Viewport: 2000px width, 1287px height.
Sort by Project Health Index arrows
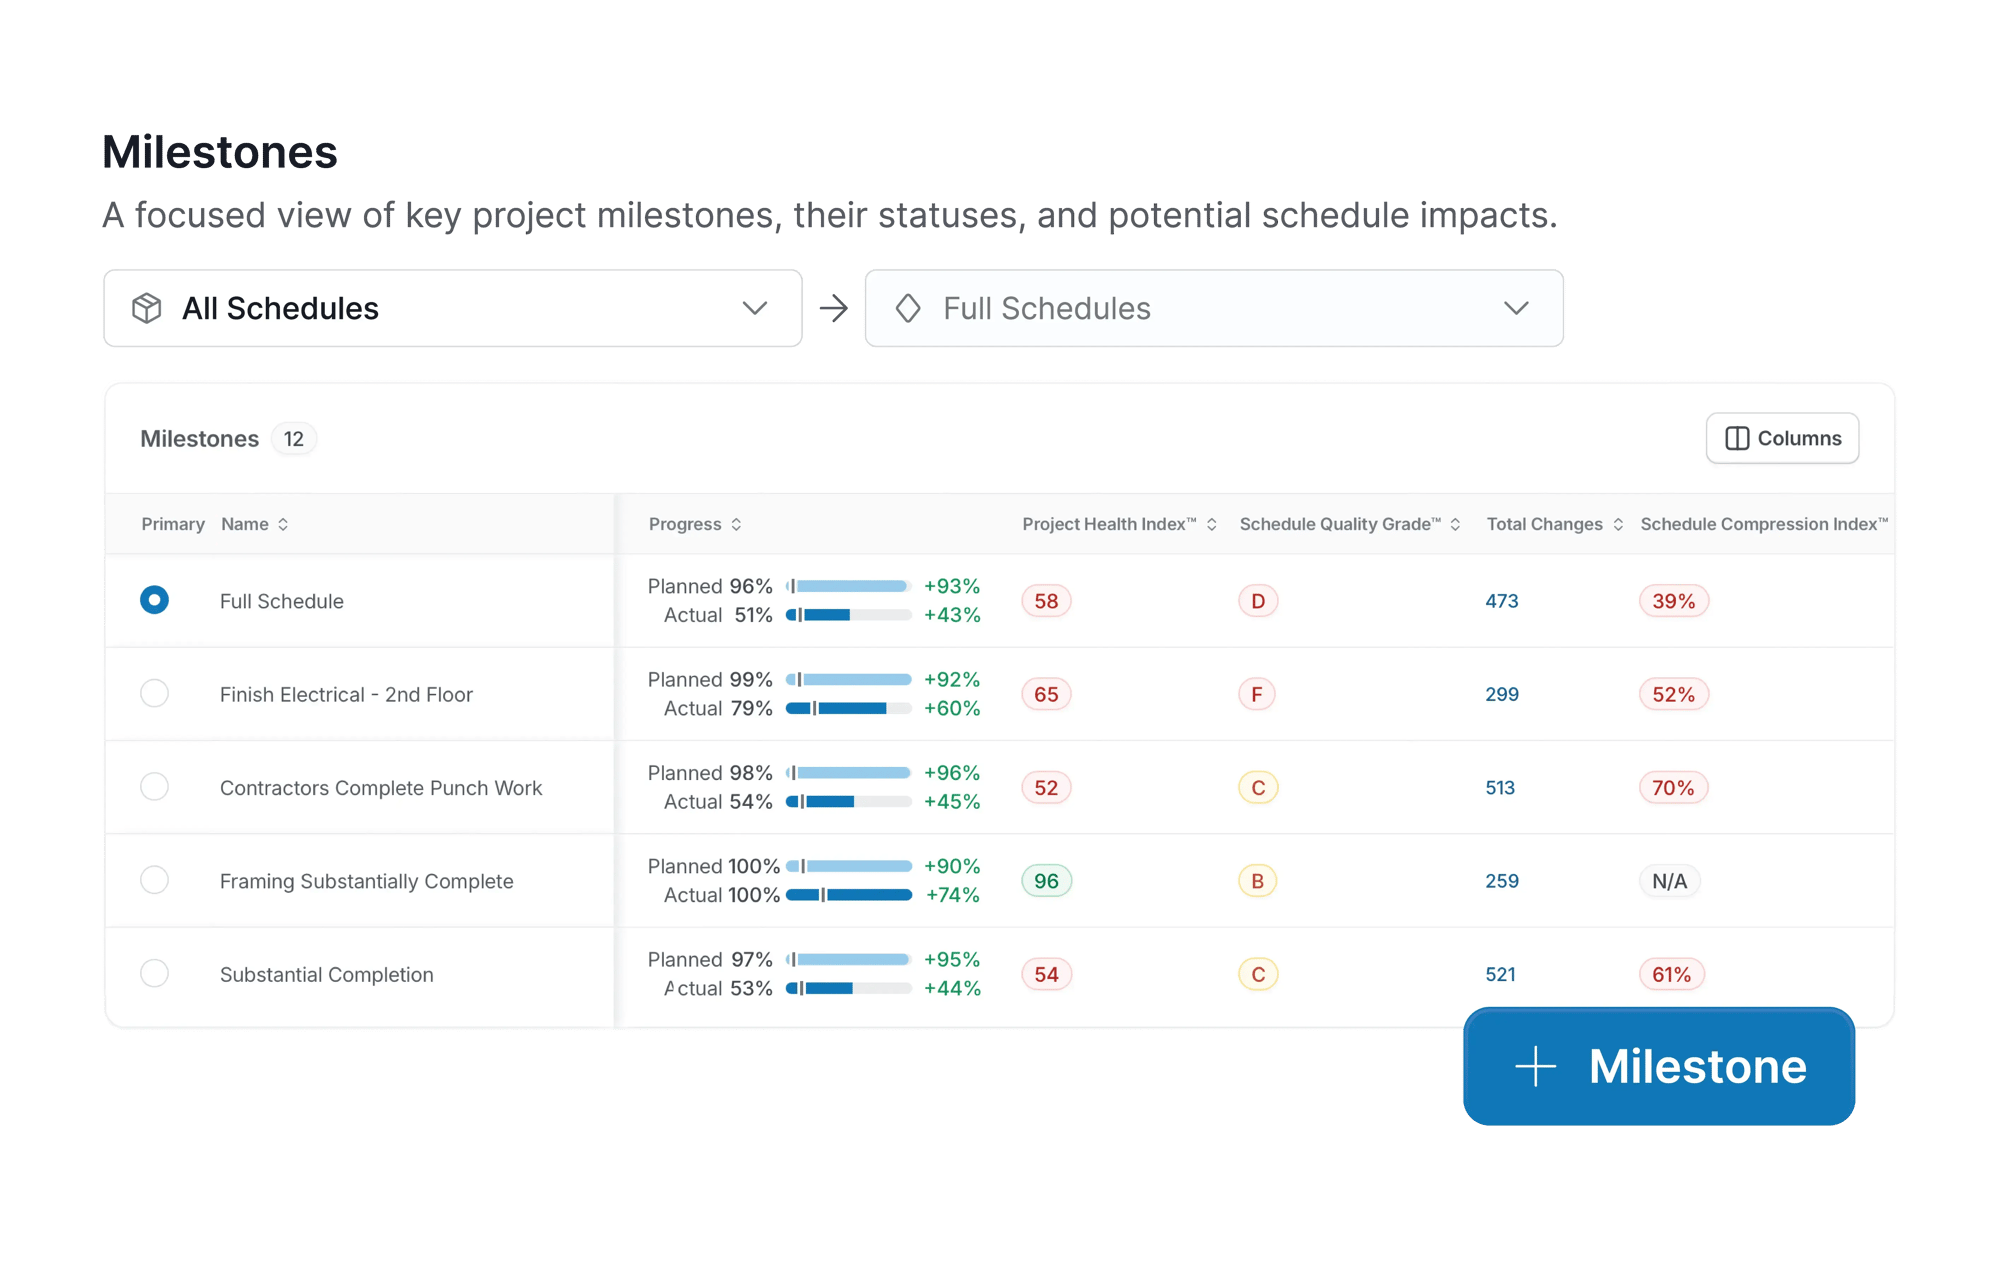[1211, 524]
